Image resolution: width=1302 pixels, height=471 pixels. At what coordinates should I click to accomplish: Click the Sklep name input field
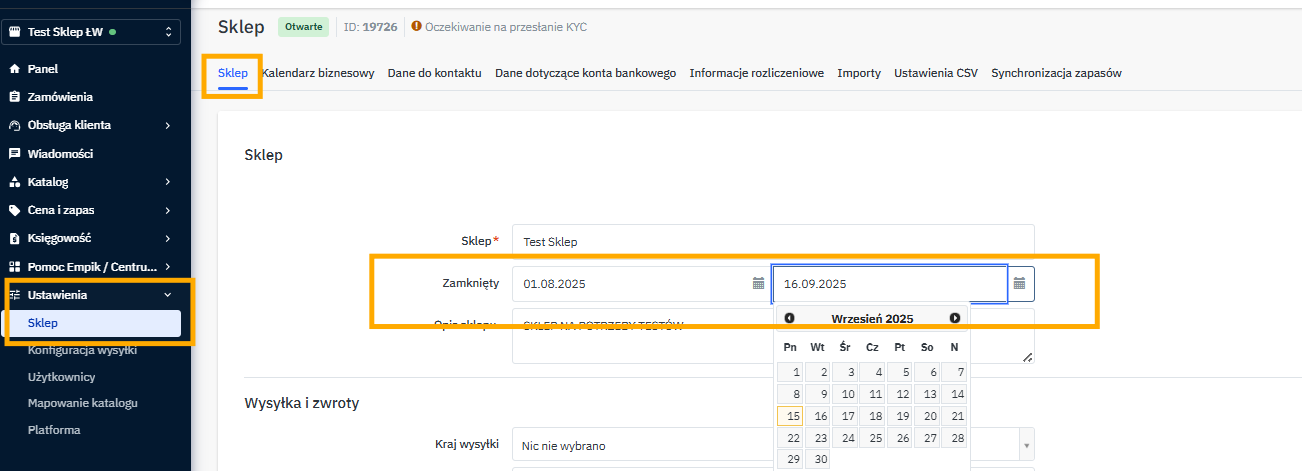[x=772, y=242]
